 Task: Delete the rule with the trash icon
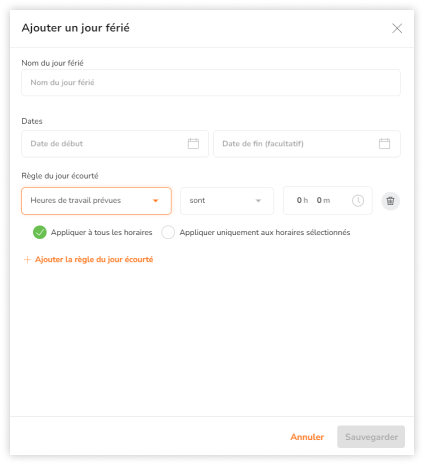(390, 201)
